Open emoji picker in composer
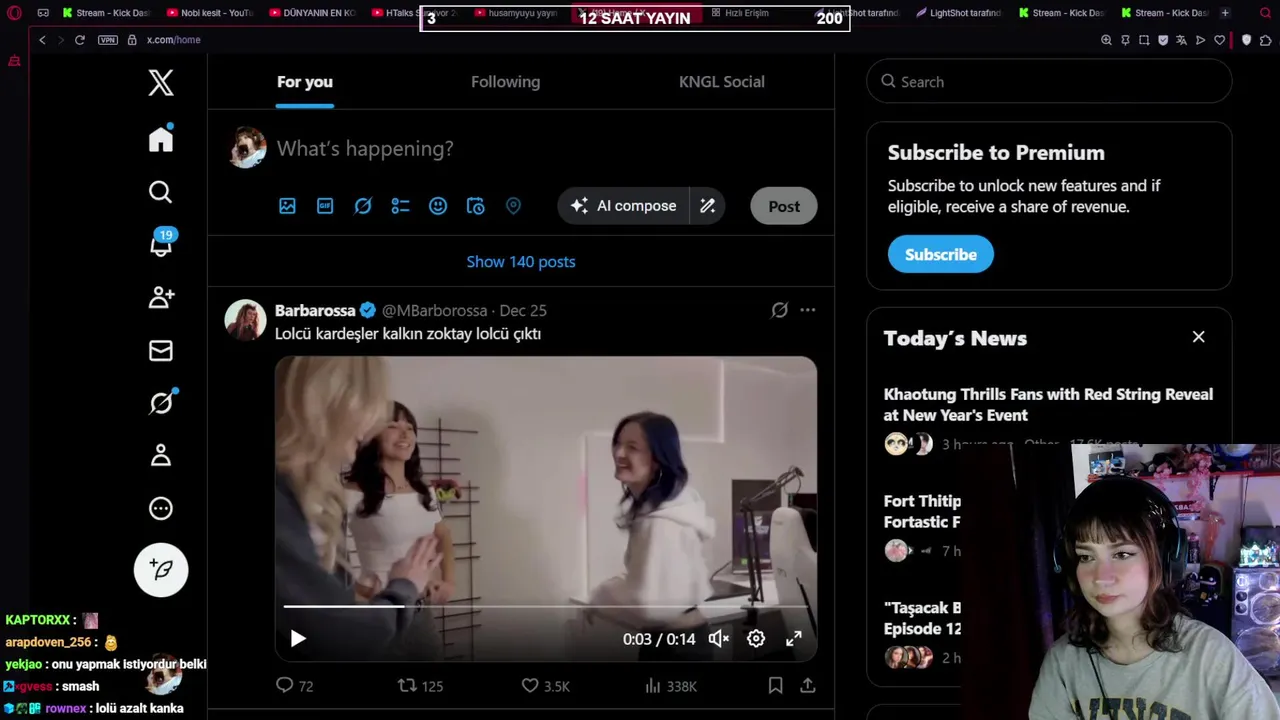Image resolution: width=1280 pixels, height=720 pixels. (x=438, y=206)
